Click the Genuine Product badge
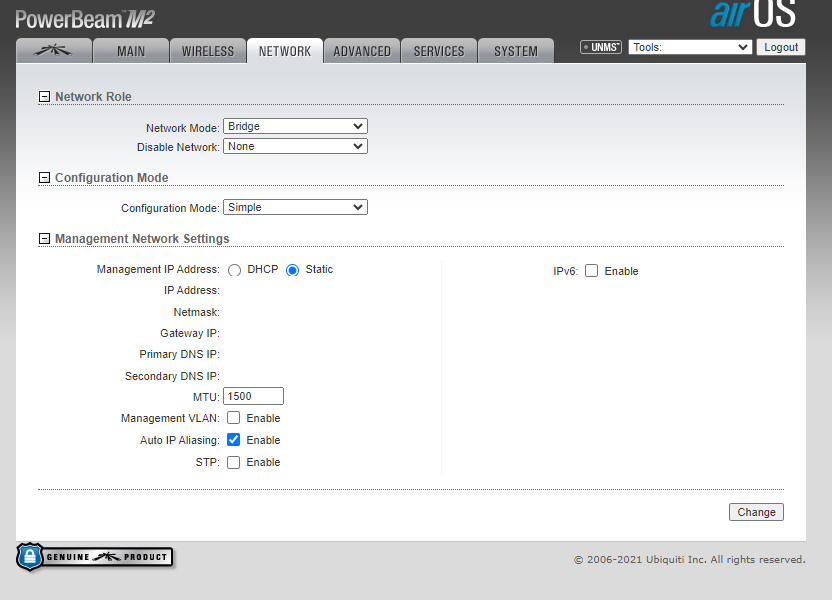Image resolution: width=832 pixels, height=600 pixels. 95,557
